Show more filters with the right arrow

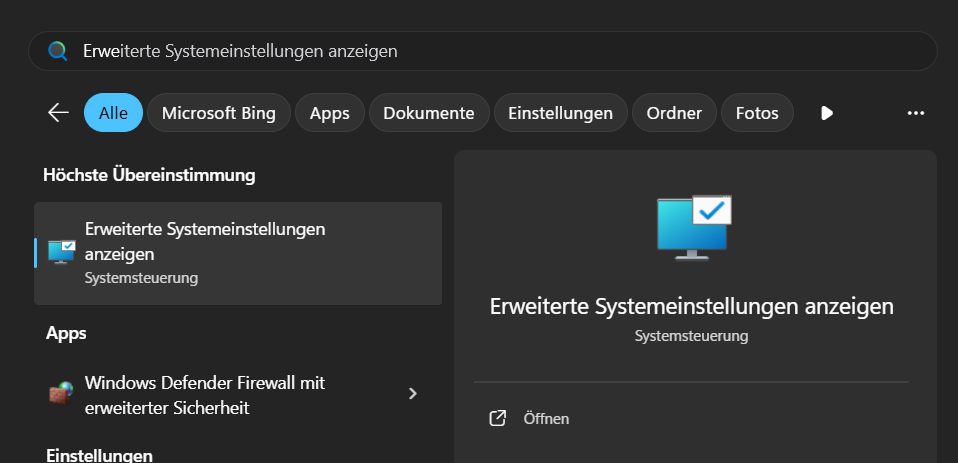coord(827,113)
